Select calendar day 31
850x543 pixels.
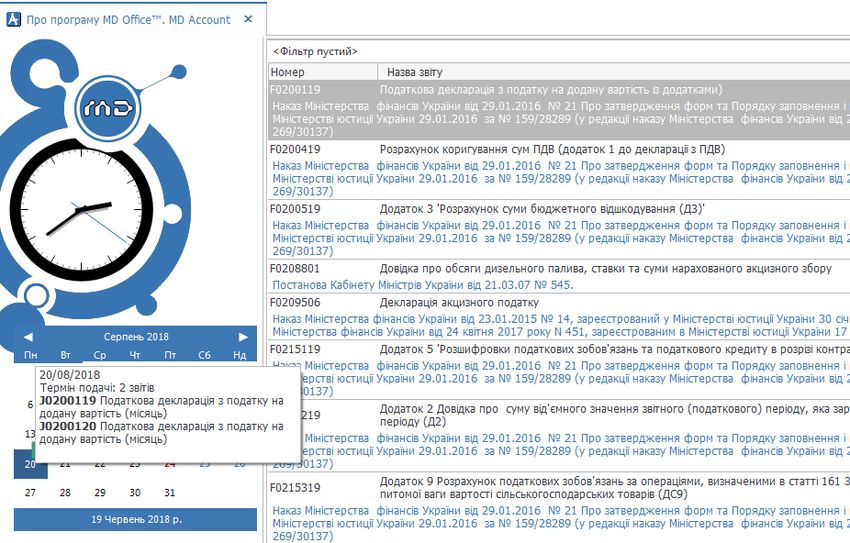(x=170, y=493)
